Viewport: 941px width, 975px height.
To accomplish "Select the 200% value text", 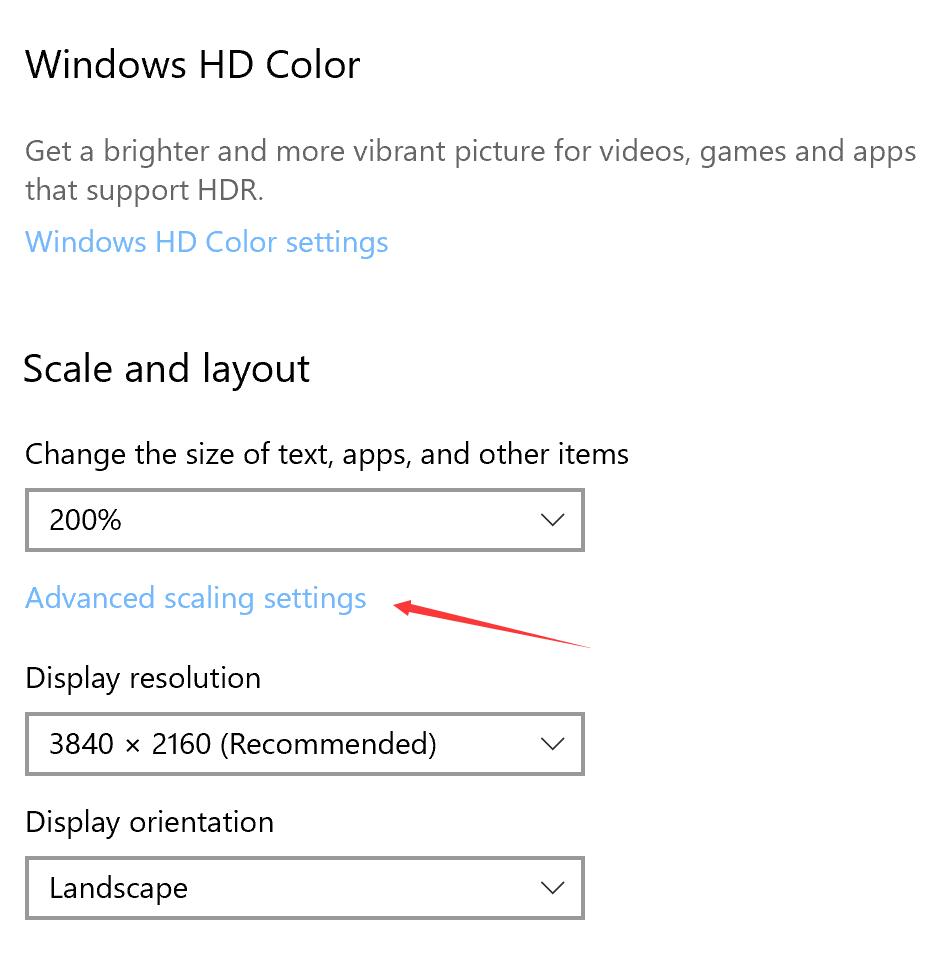I will (x=85, y=520).
